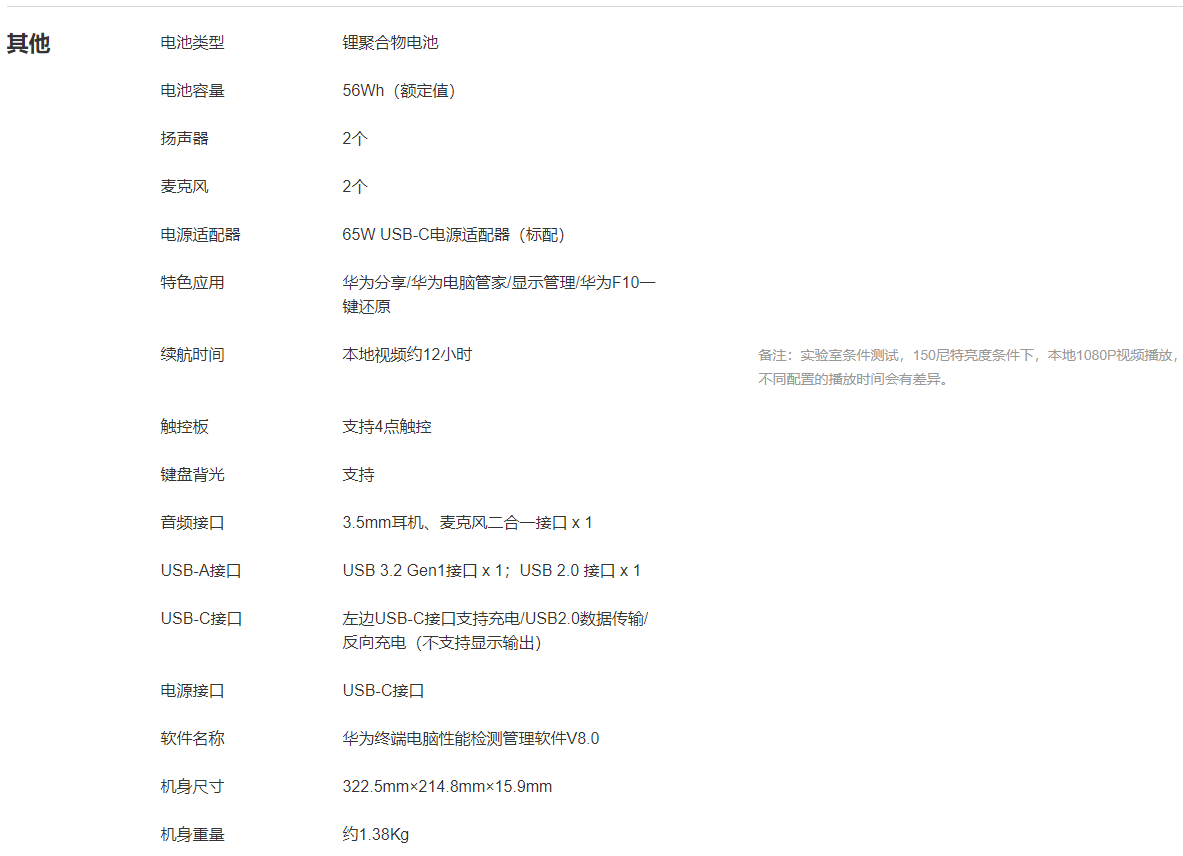Click the 其他 section heading
The height and width of the screenshot is (856, 1183).
pyautogui.click(x=28, y=44)
